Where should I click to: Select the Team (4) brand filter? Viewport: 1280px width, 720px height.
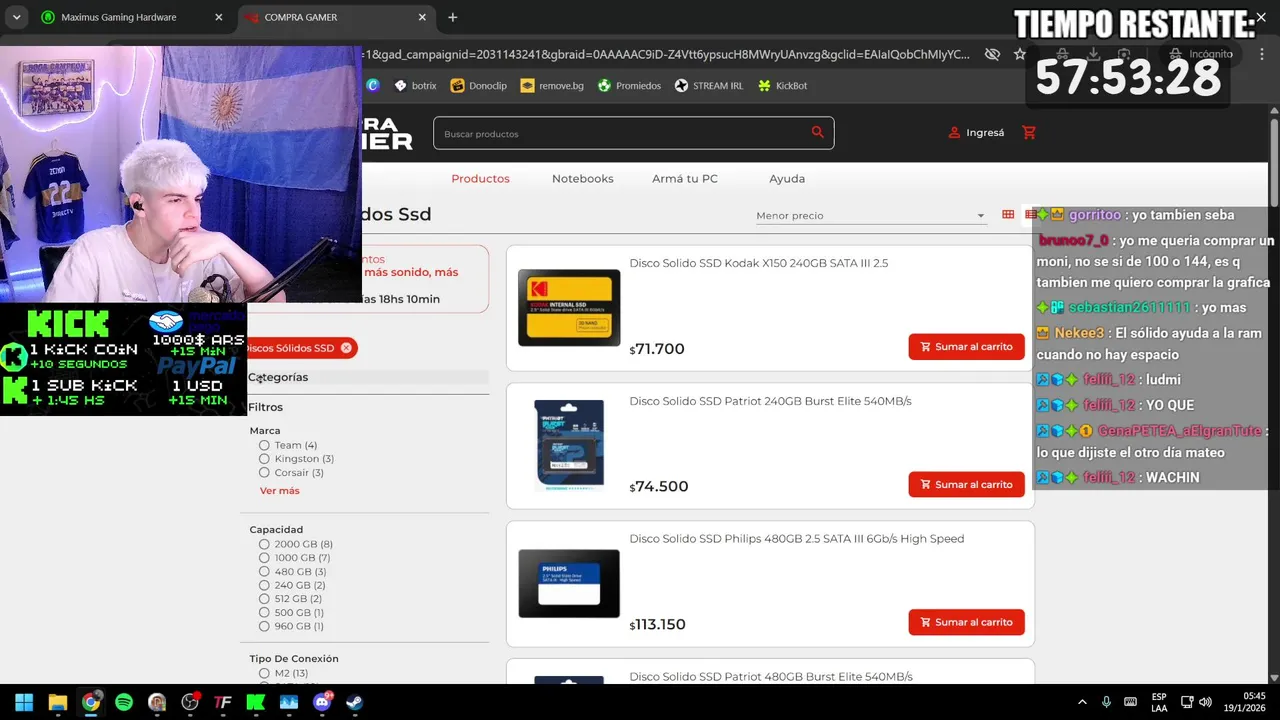coord(264,445)
